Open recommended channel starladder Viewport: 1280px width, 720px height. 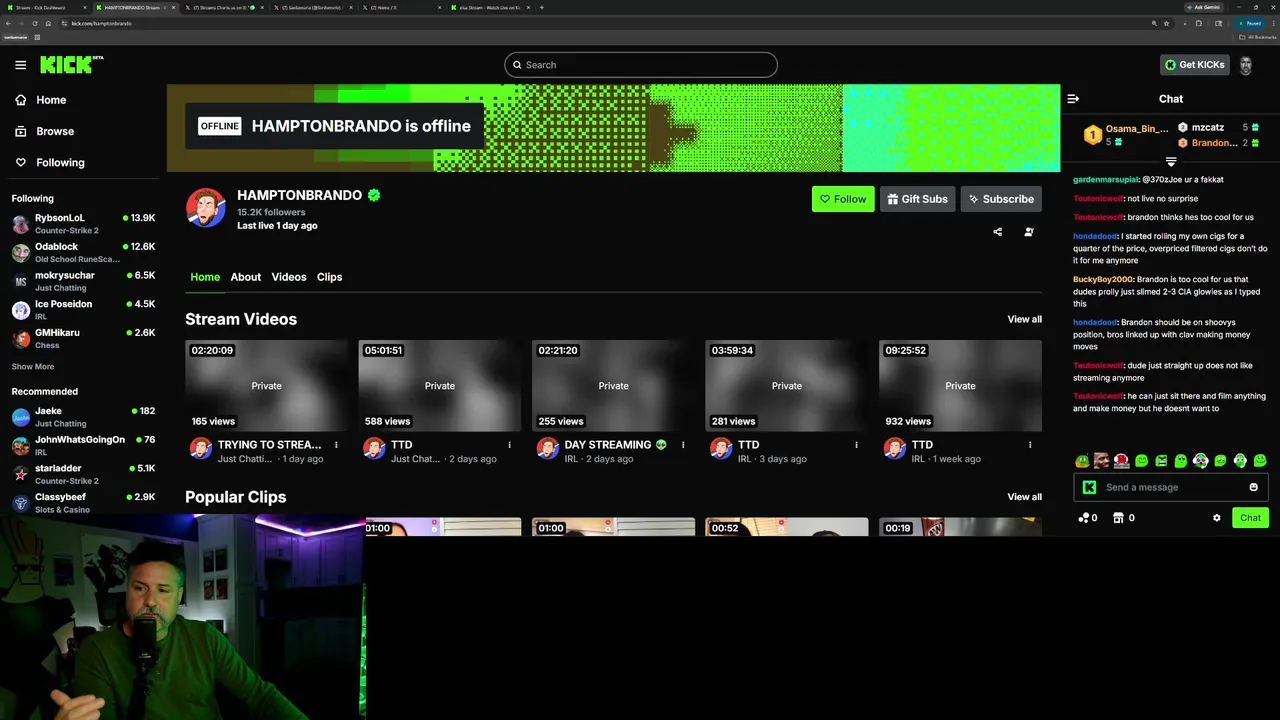point(83,474)
